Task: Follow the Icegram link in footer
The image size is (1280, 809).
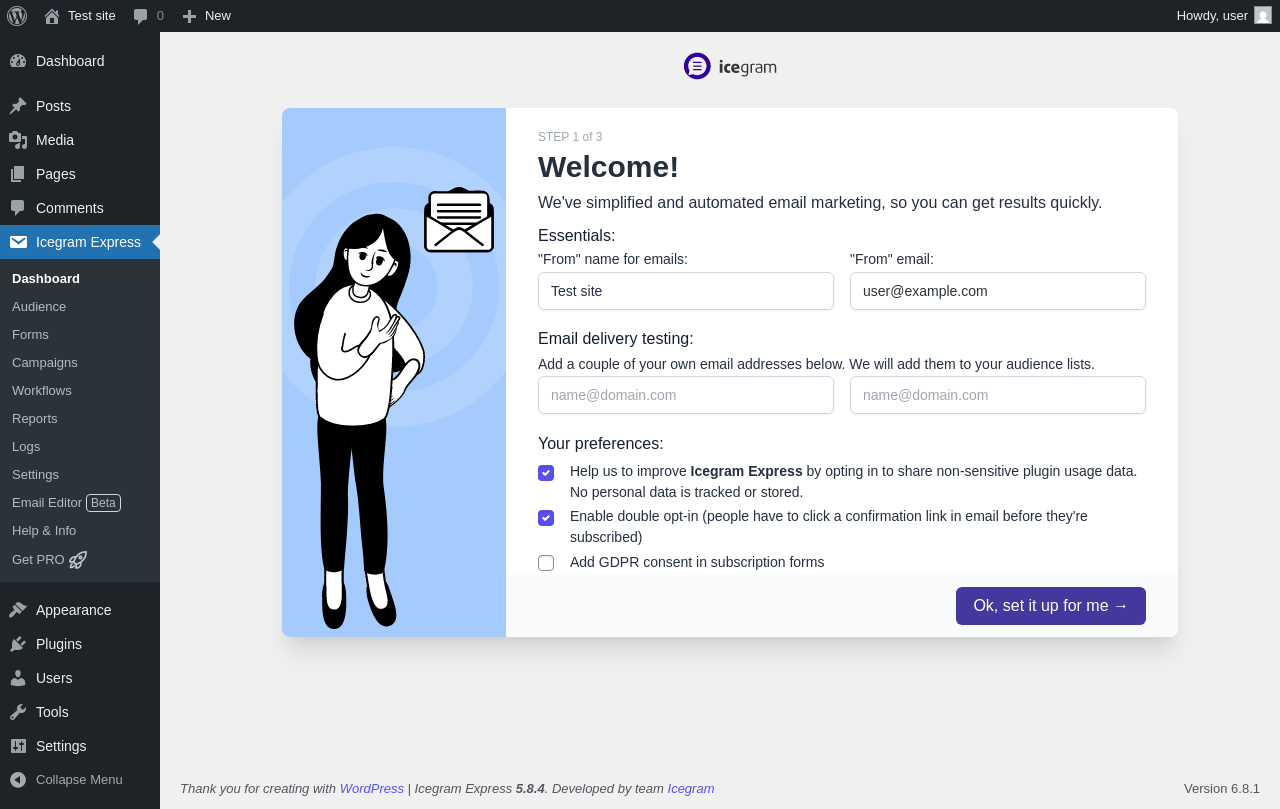Action: point(691,788)
